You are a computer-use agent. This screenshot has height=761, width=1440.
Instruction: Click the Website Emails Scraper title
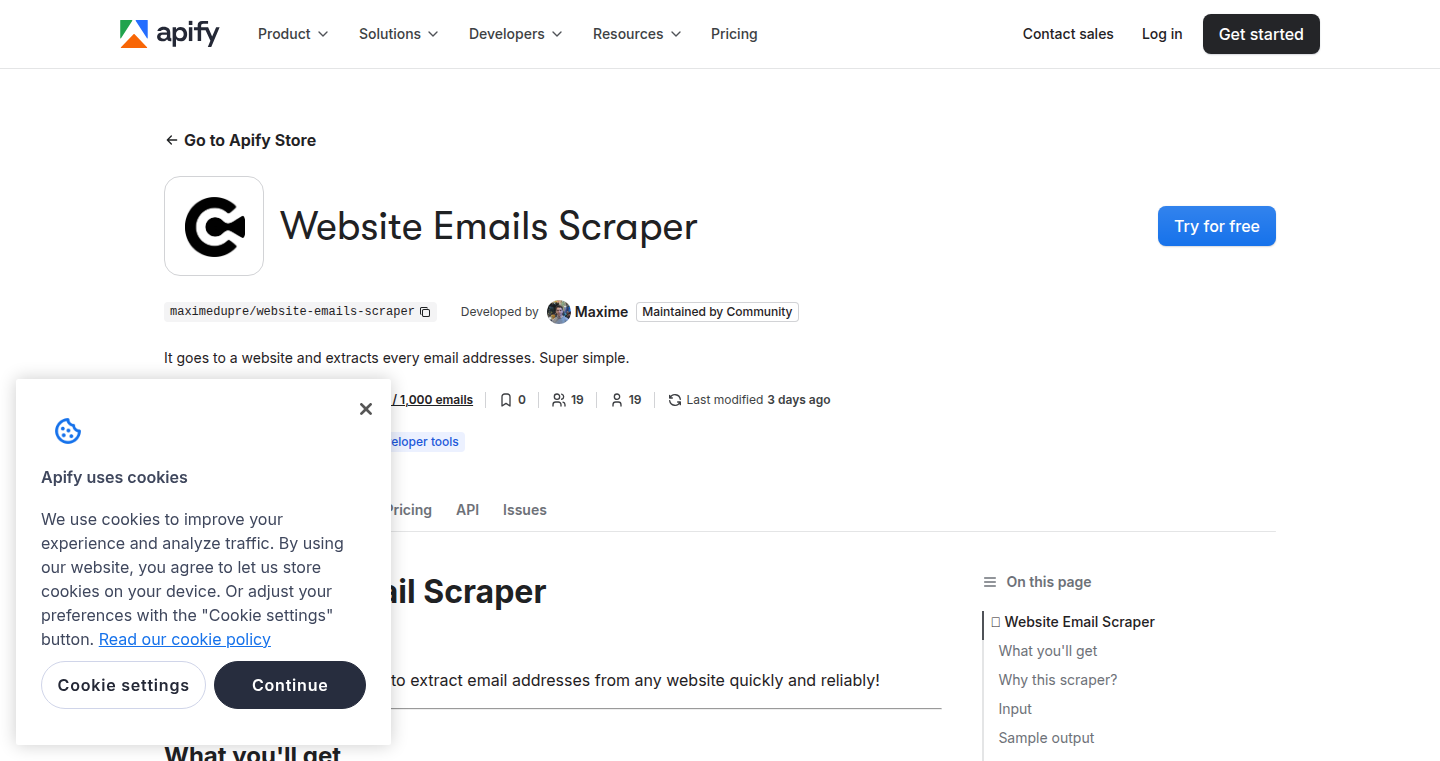click(x=489, y=226)
